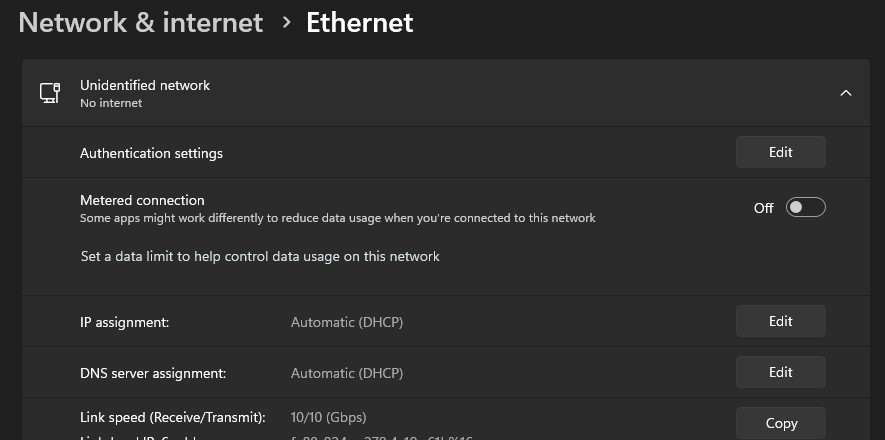
Task: Collapse the Unidentified network section chevron
Action: click(x=845, y=93)
